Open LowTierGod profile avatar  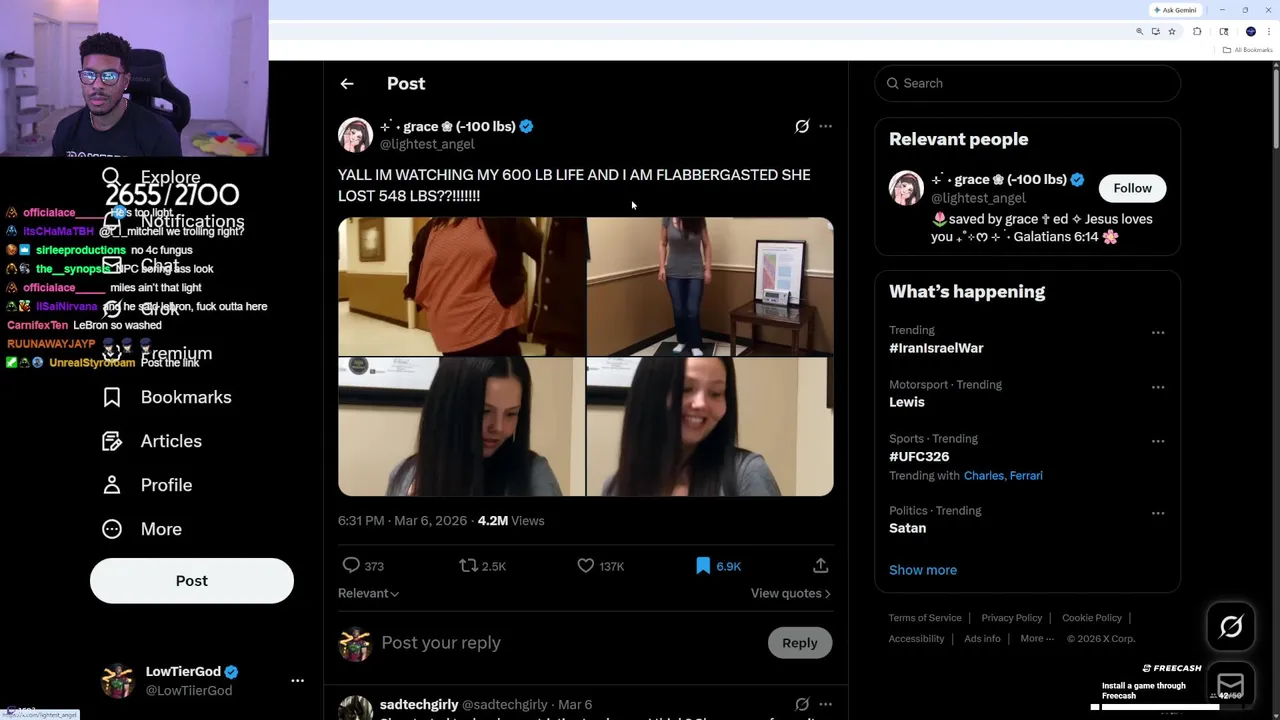click(118, 681)
